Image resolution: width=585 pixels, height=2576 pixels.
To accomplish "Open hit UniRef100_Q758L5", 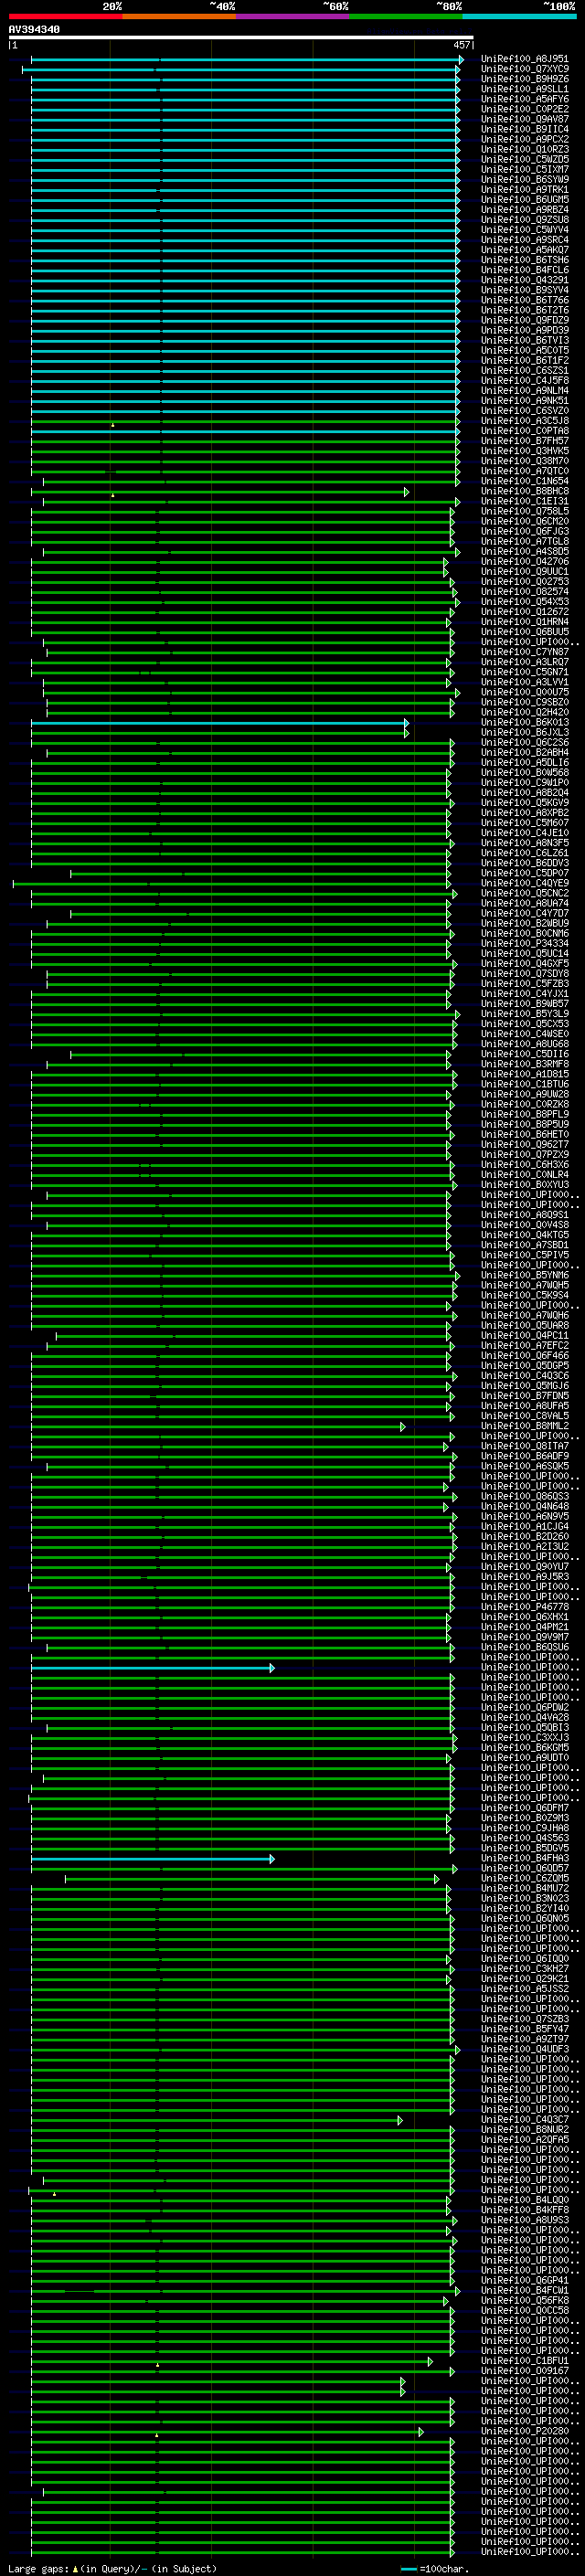I will 524,511.
